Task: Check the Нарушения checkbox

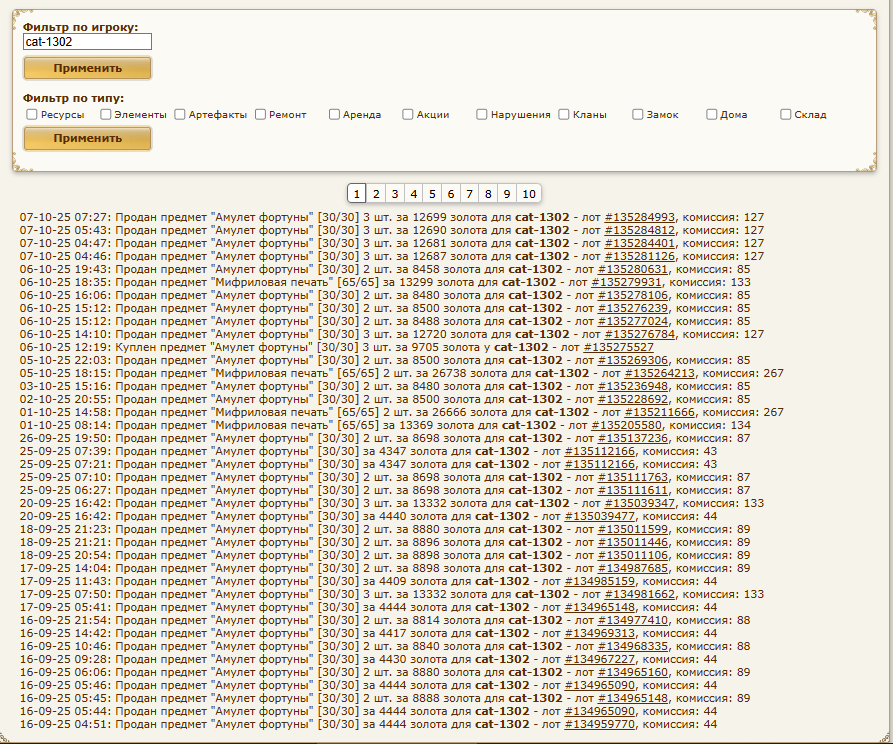Action: (x=482, y=115)
